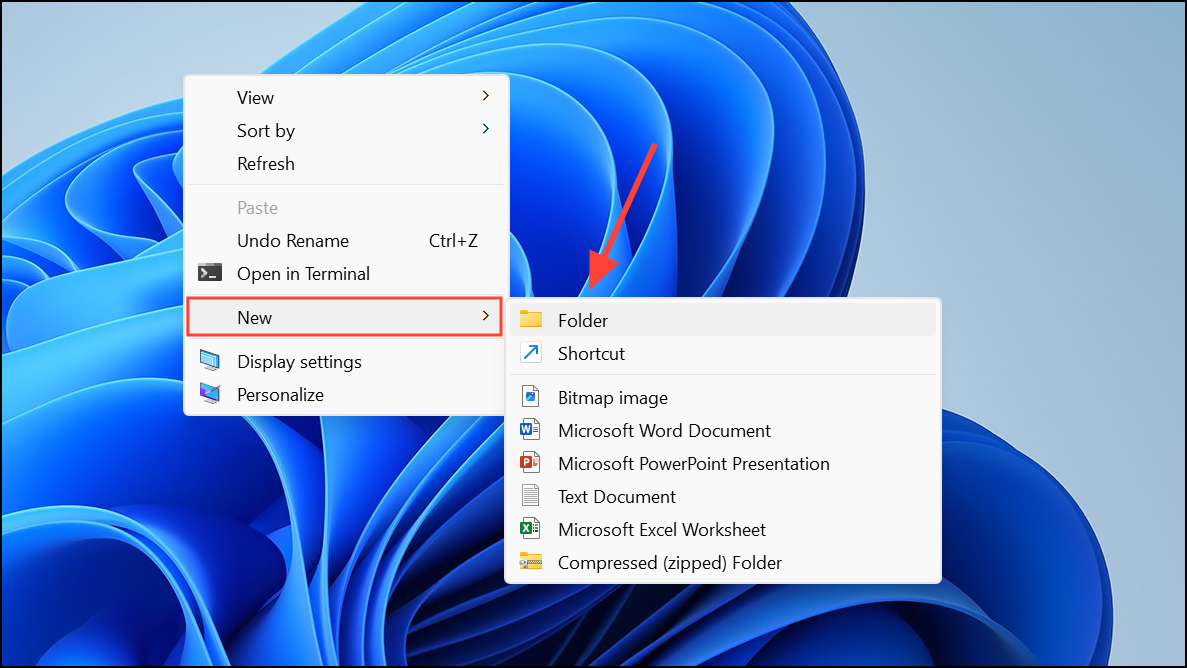The height and width of the screenshot is (668, 1187).
Task: Open Display settings from the menu
Action: [x=346, y=361]
